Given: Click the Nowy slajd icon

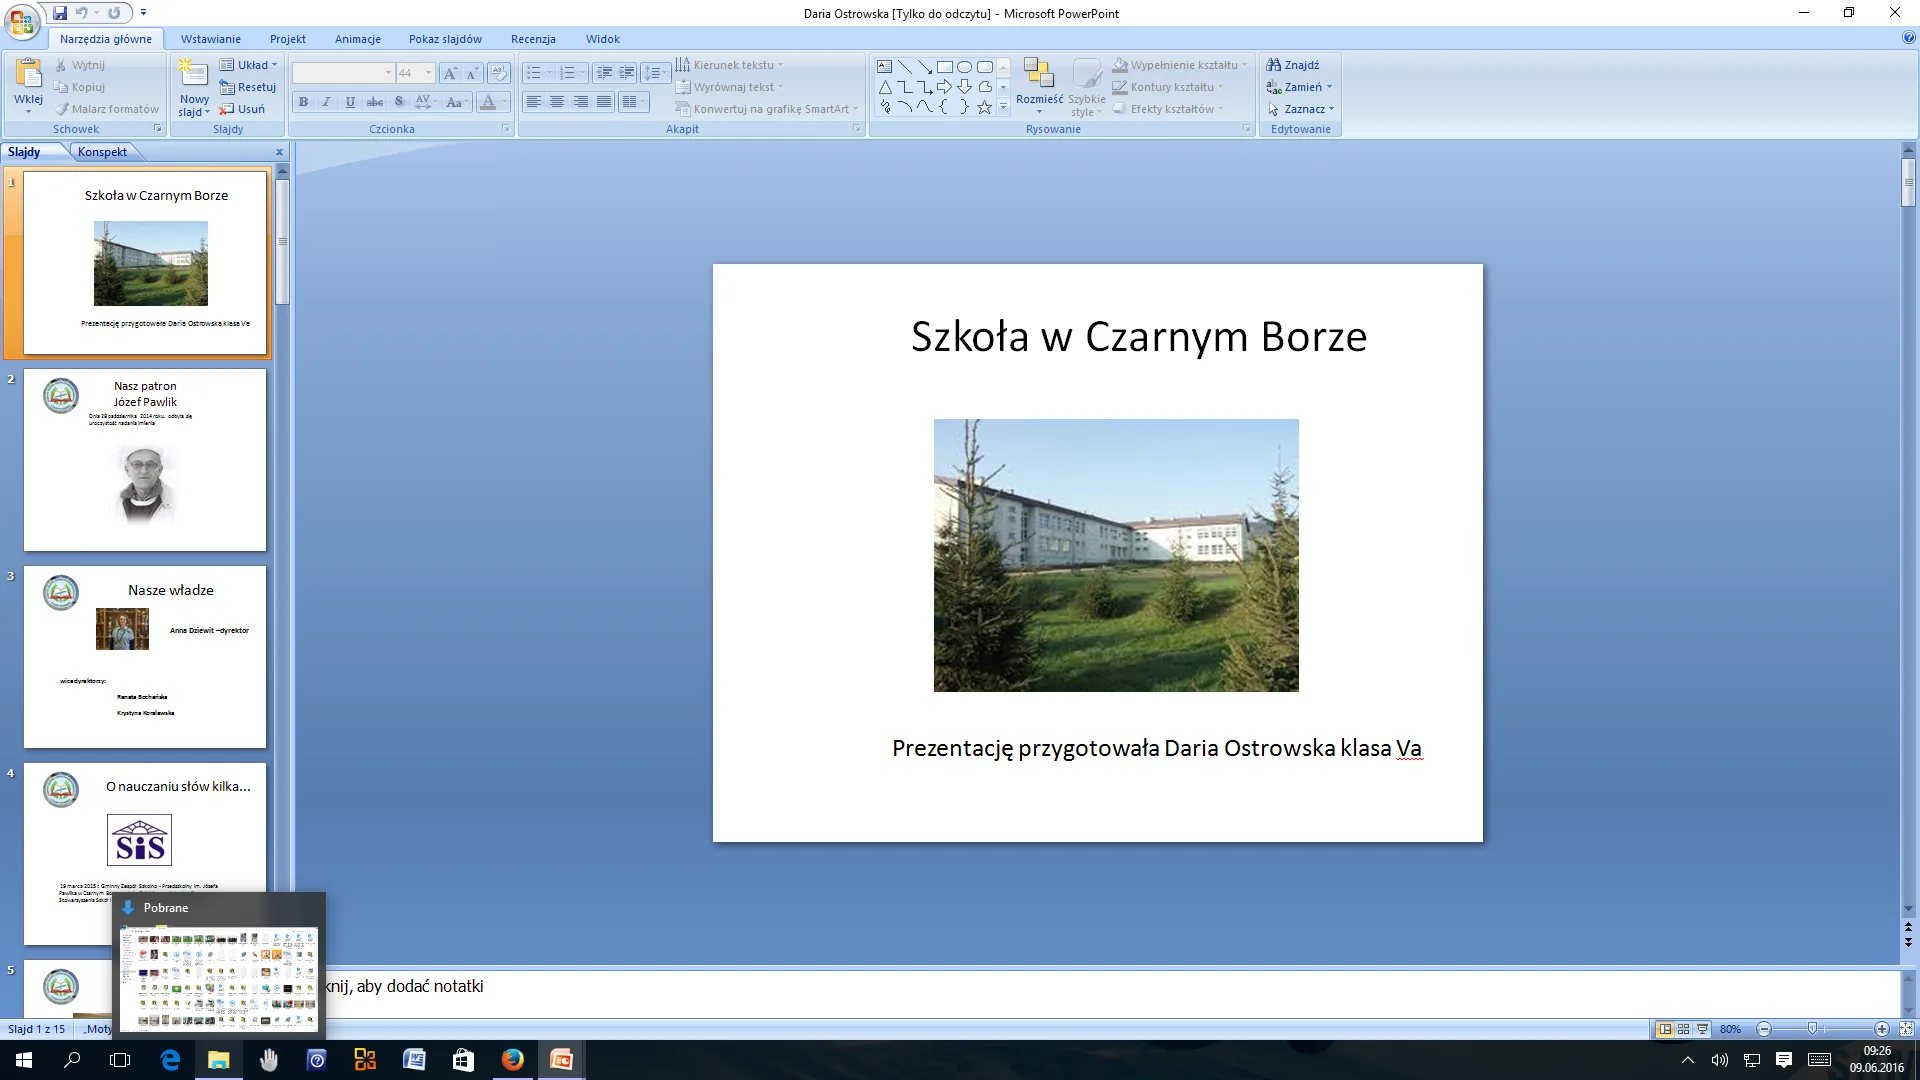Looking at the screenshot, I should (x=193, y=73).
